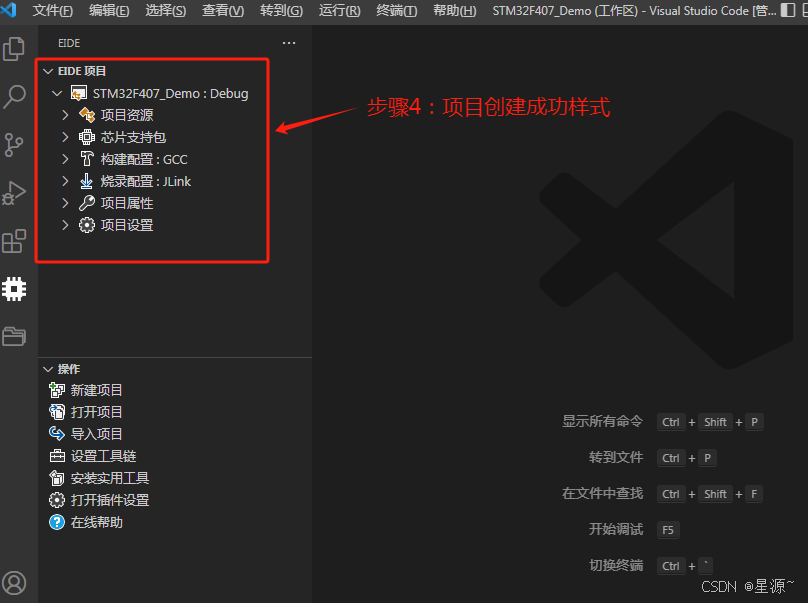This screenshot has width=808, height=603.
Task: Select the 芯片支持包 label
Action: 133,137
